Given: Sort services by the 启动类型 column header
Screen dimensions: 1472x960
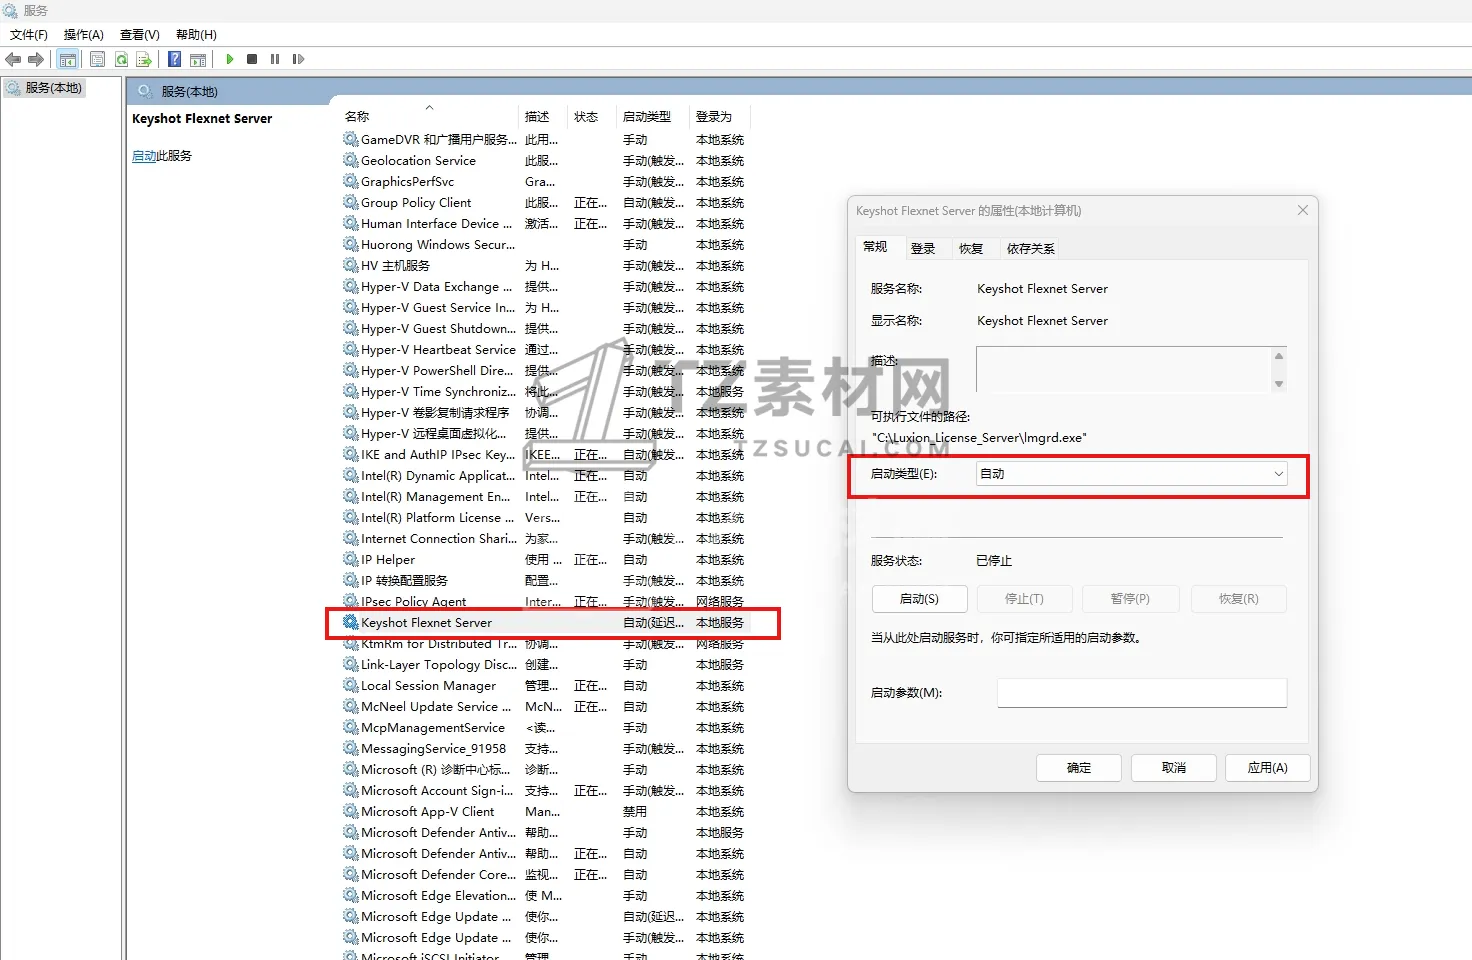Looking at the screenshot, I should point(647,117).
